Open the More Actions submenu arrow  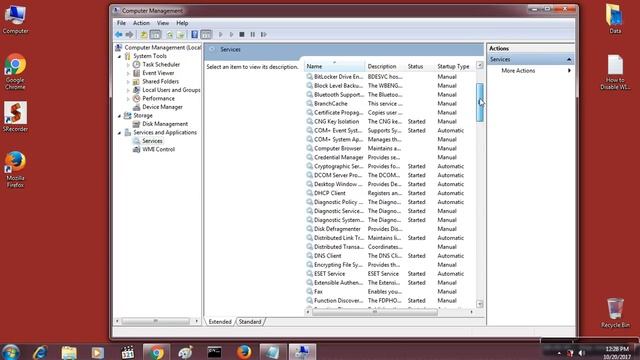click(x=569, y=71)
